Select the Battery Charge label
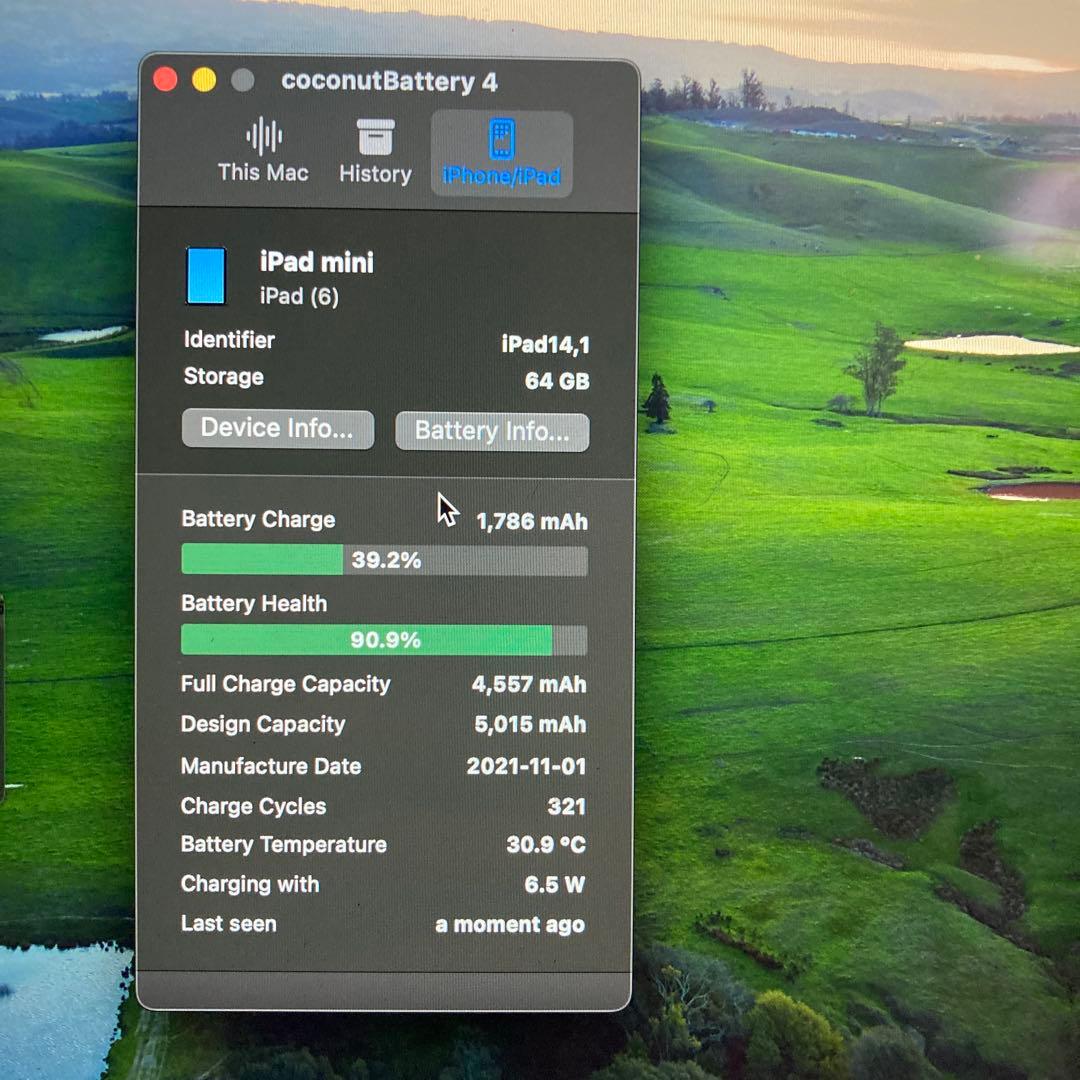The width and height of the screenshot is (1080, 1080). 257,520
